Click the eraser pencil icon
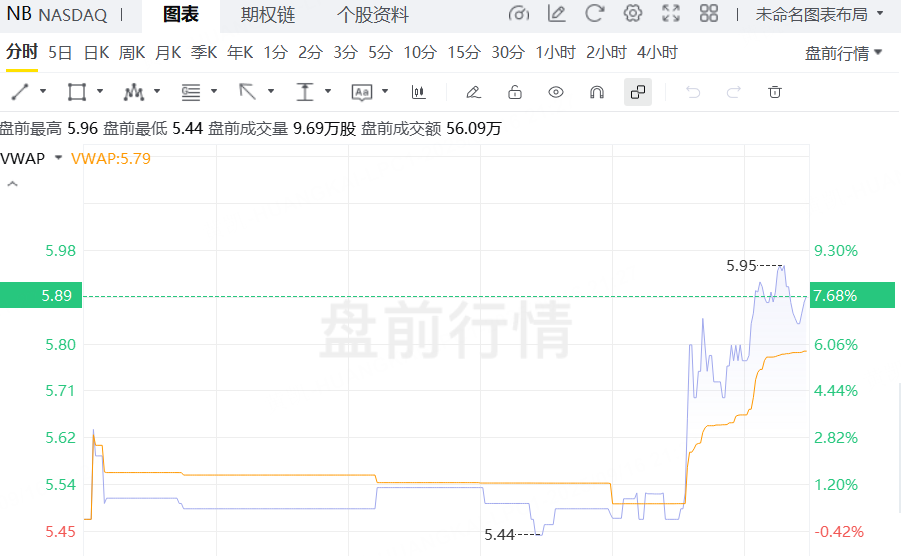901x556 pixels. (x=473, y=92)
